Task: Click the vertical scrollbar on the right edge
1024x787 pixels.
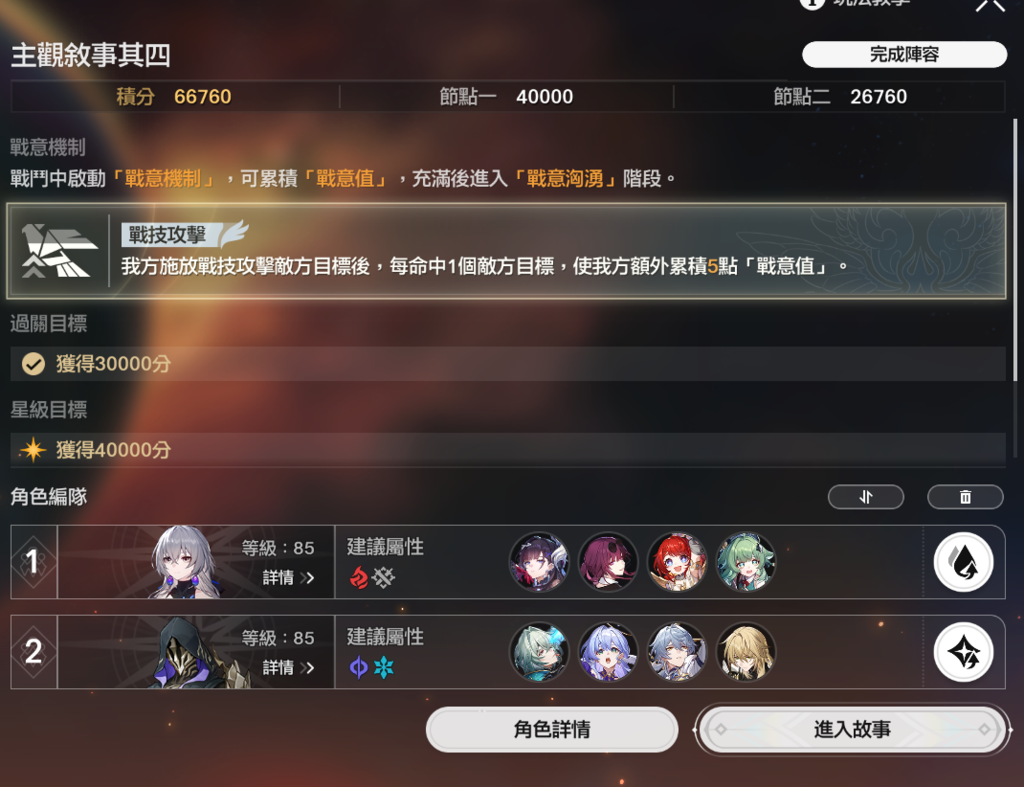Action: [x=1015, y=249]
